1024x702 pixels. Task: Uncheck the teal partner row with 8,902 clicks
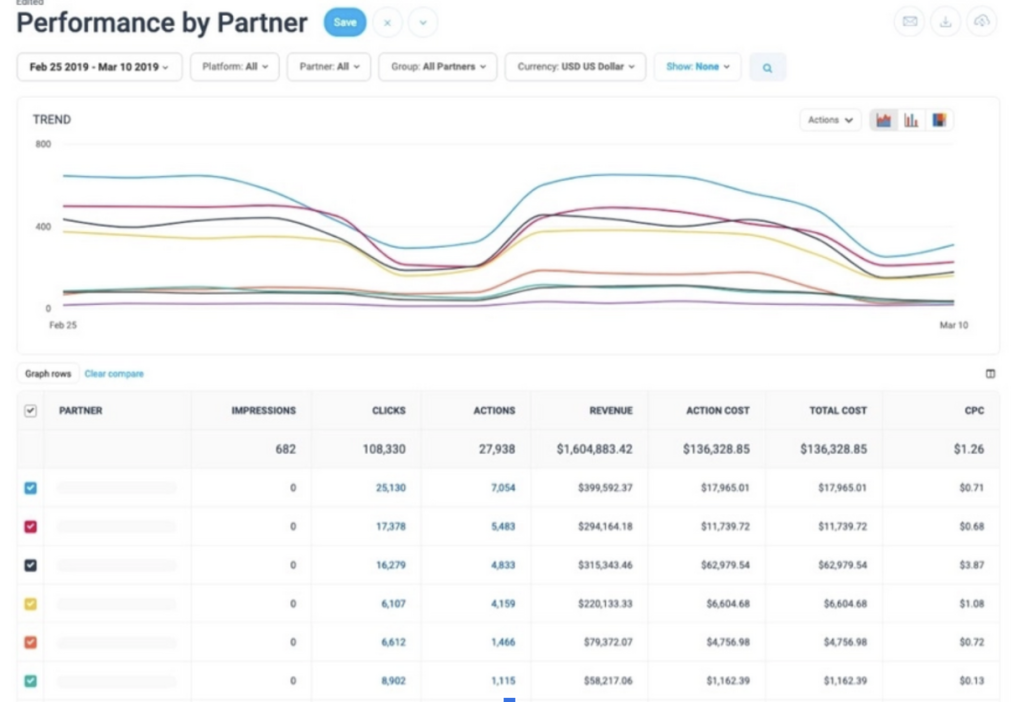click(31, 681)
